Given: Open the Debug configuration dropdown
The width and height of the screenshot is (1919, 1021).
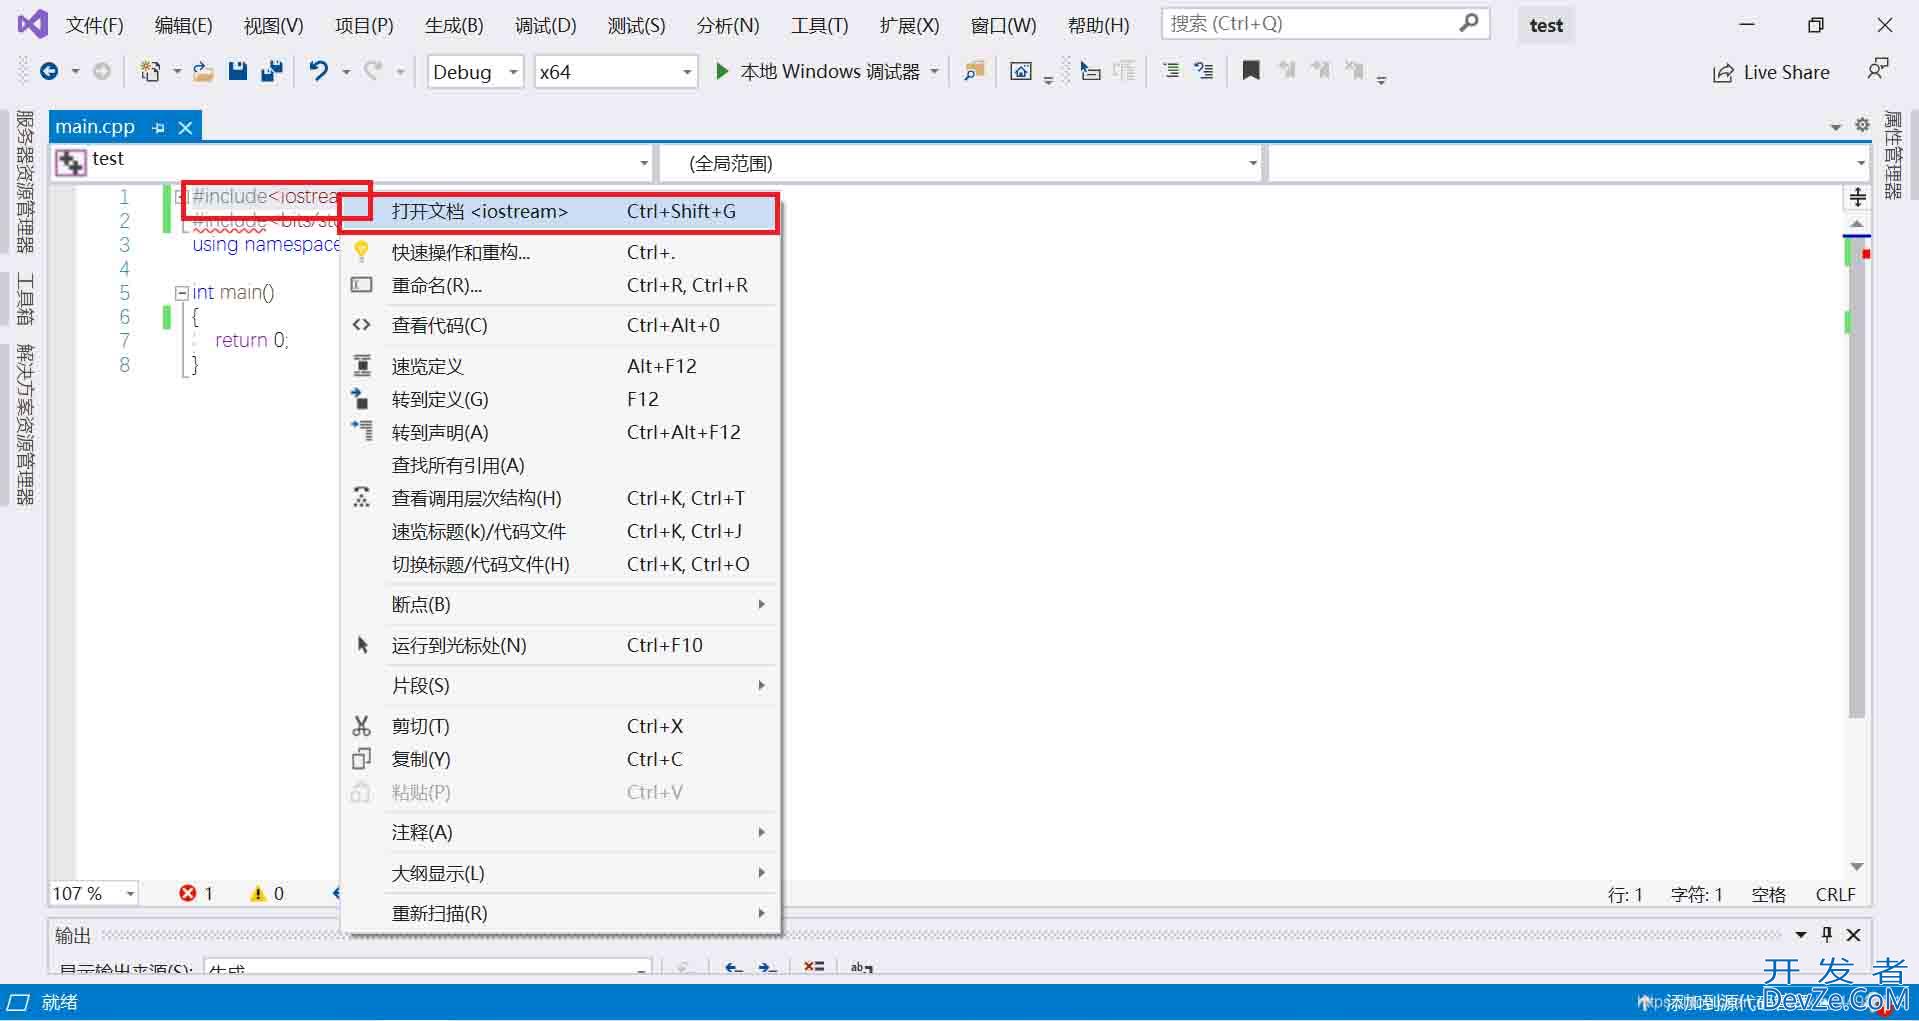Looking at the screenshot, I should [513, 72].
